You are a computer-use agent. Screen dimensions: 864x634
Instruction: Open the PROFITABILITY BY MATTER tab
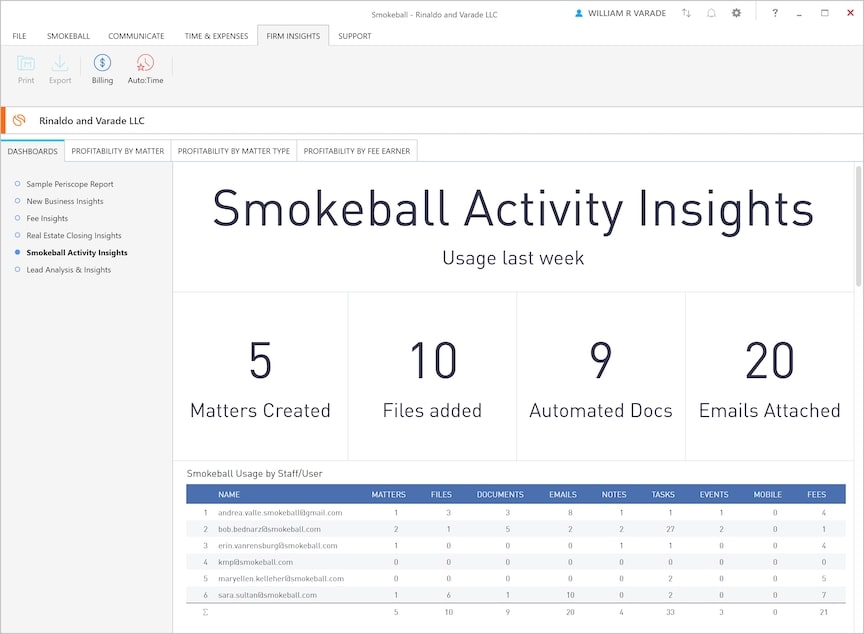click(x=117, y=151)
